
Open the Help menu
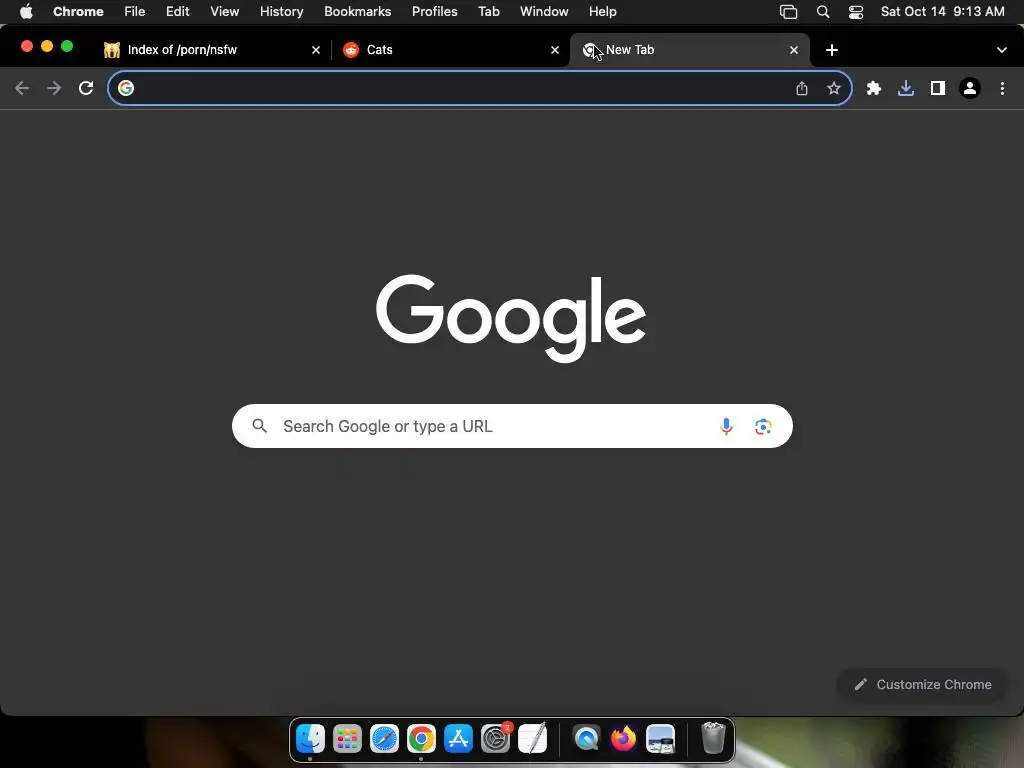[x=602, y=12]
